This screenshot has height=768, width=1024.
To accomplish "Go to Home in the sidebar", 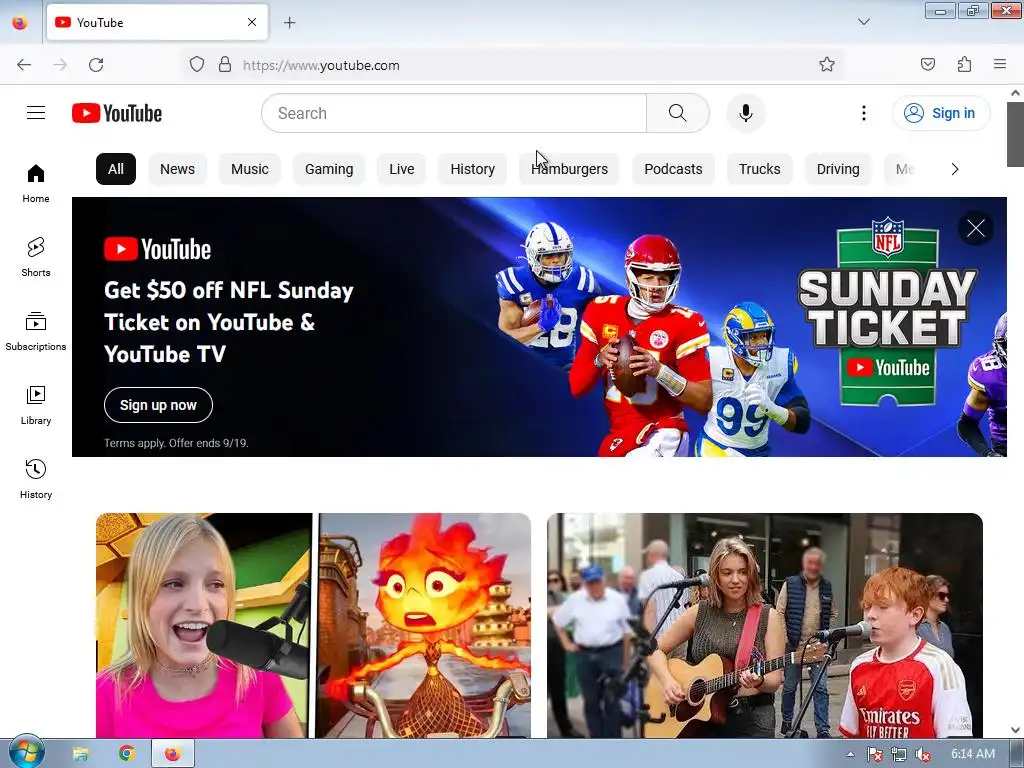I will click(x=36, y=184).
